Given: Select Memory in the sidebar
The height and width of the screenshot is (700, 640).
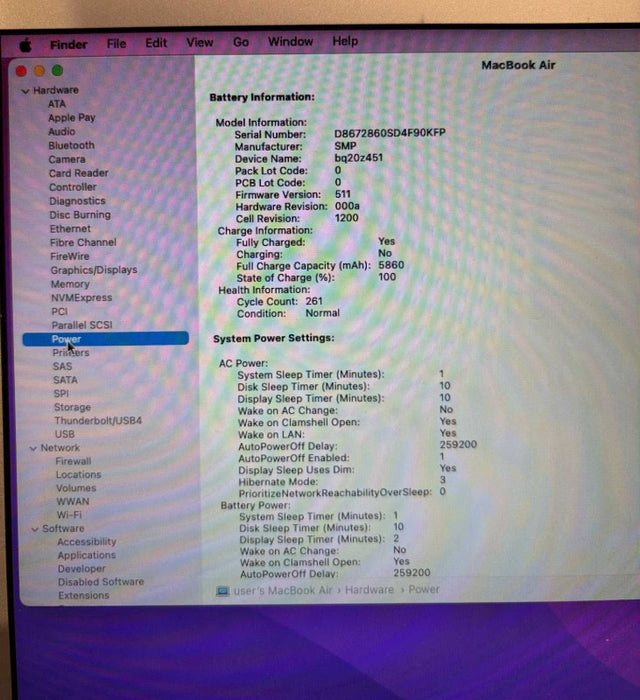Looking at the screenshot, I should click(x=70, y=284).
